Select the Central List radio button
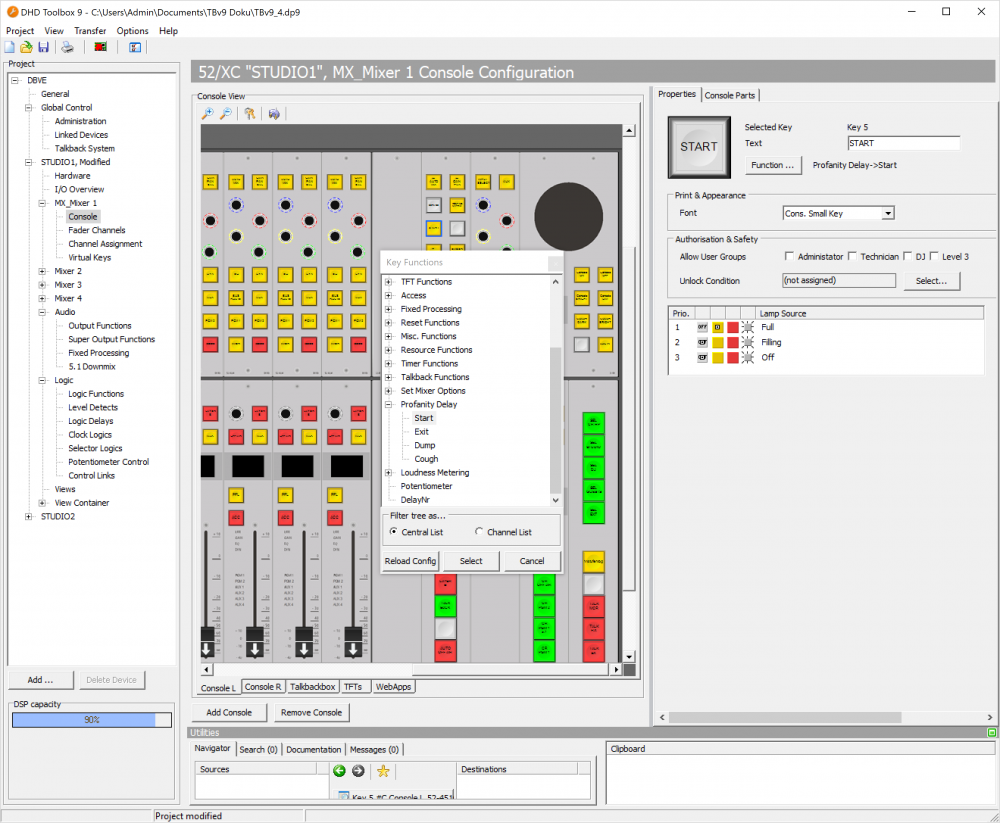Viewport: 1000px width, 823px height. point(395,530)
